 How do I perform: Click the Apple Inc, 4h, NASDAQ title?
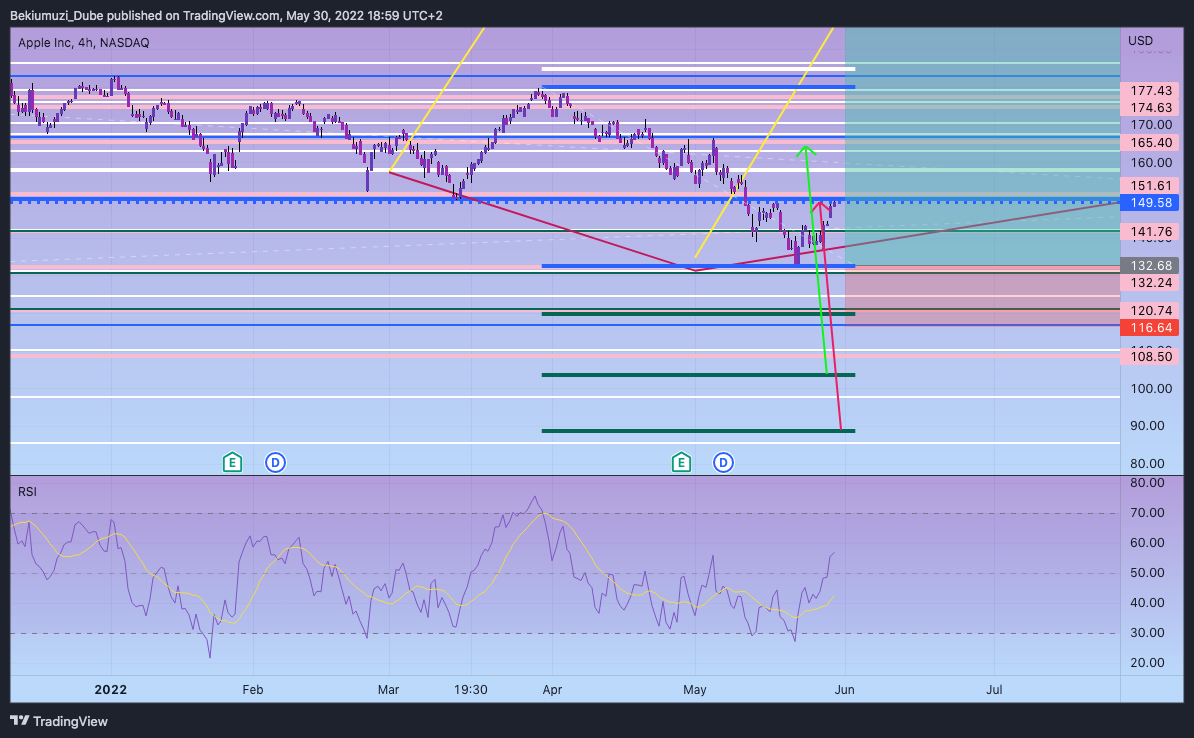click(x=83, y=43)
